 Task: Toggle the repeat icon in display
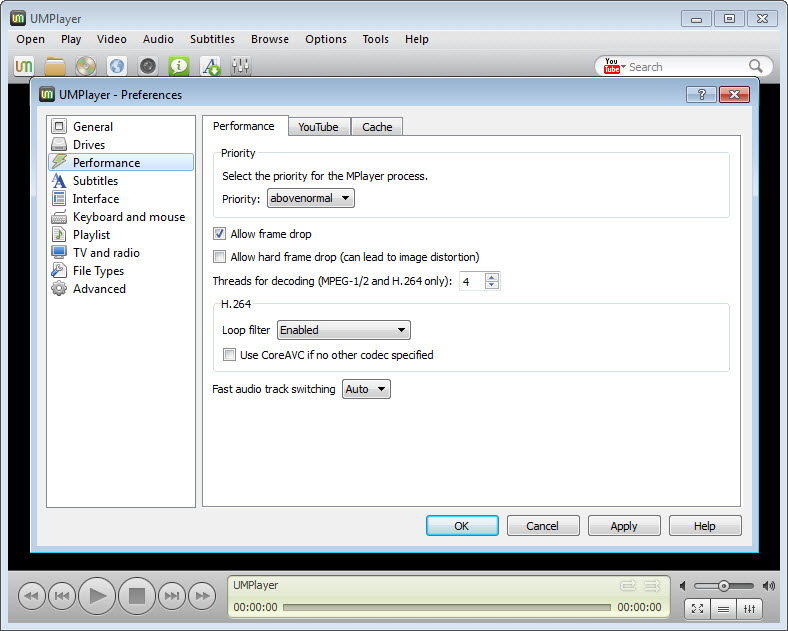pyautogui.click(x=628, y=585)
